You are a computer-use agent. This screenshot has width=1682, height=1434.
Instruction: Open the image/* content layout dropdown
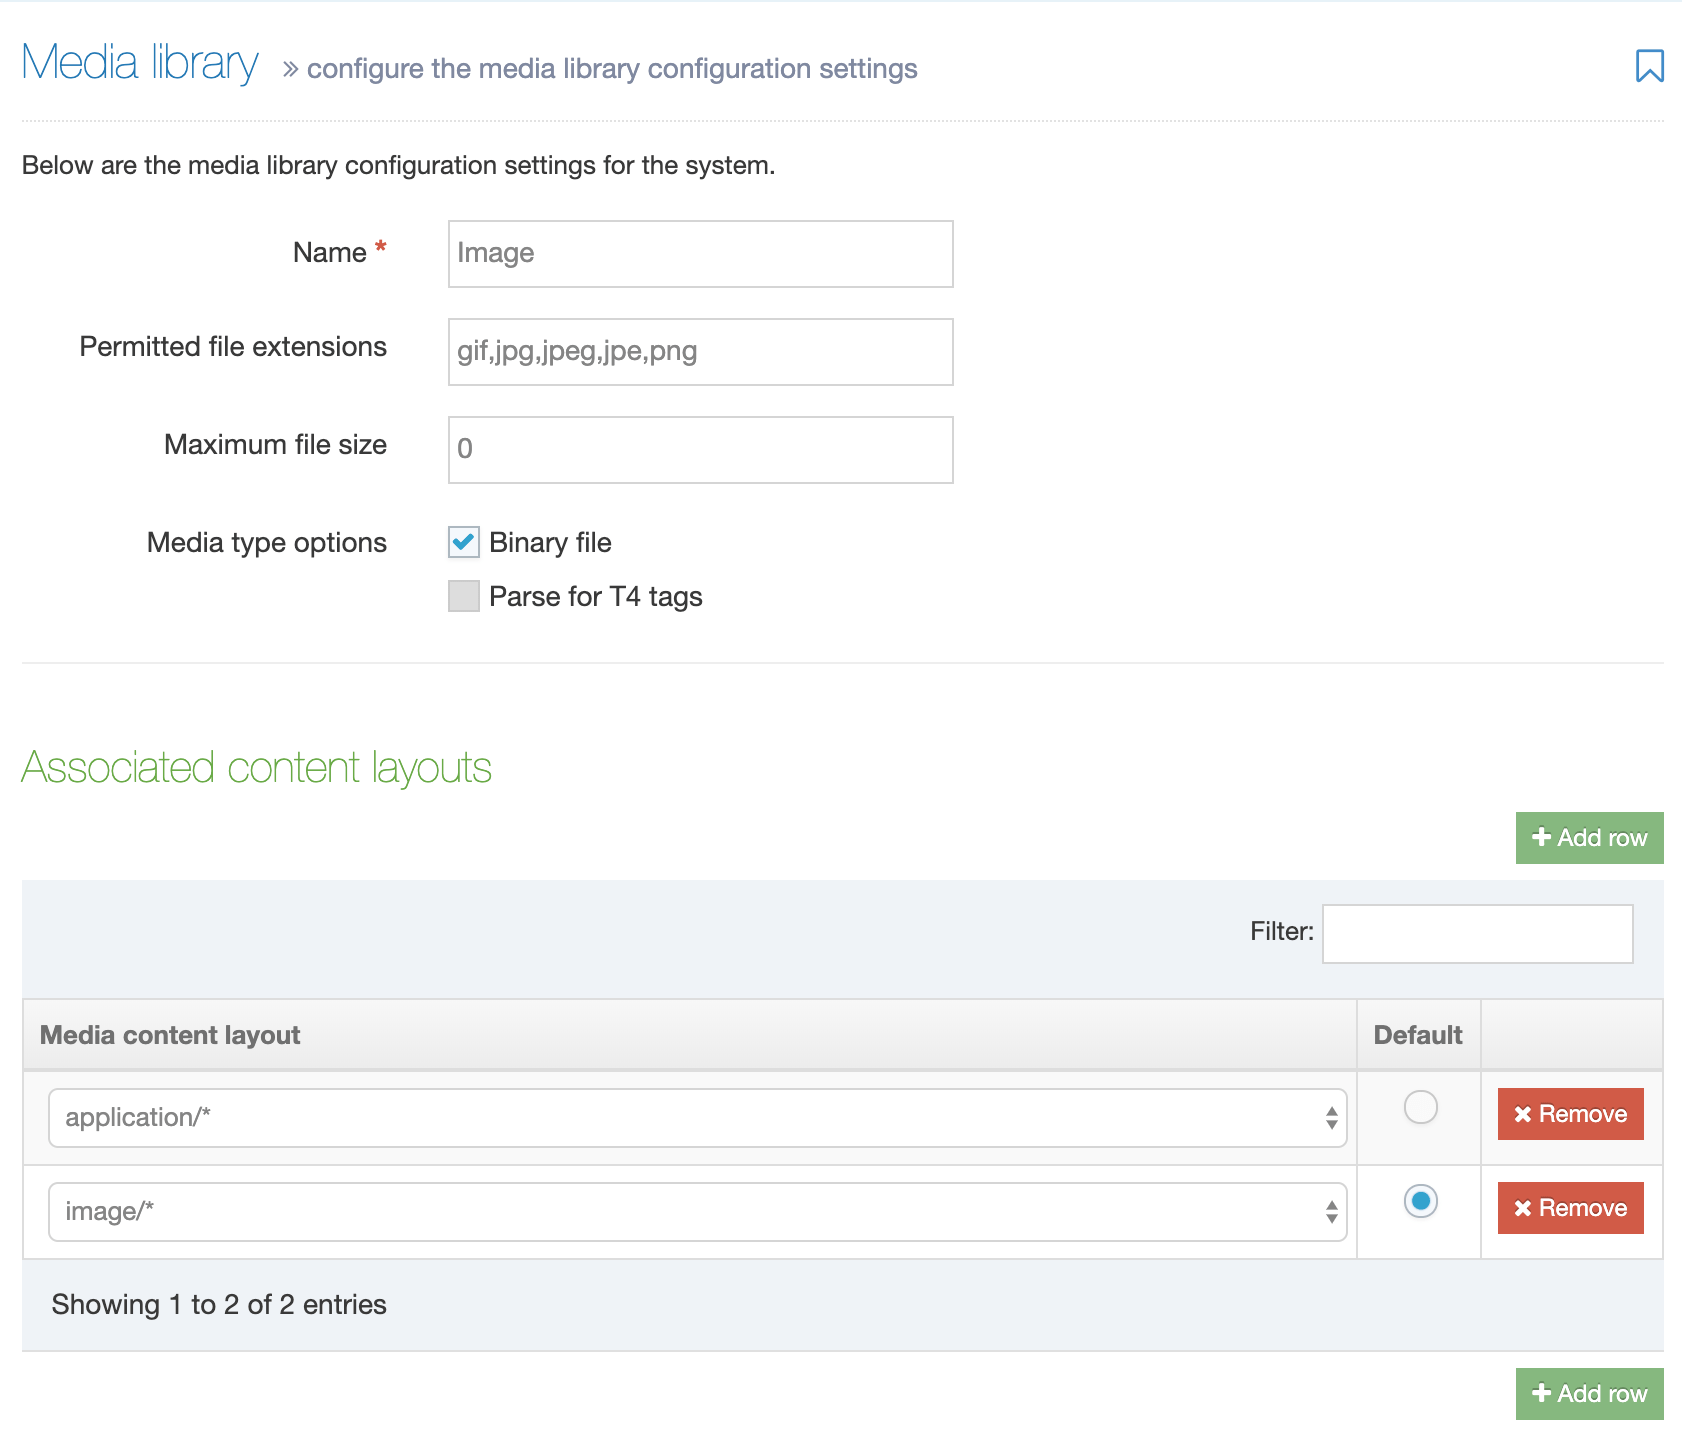point(697,1212)
